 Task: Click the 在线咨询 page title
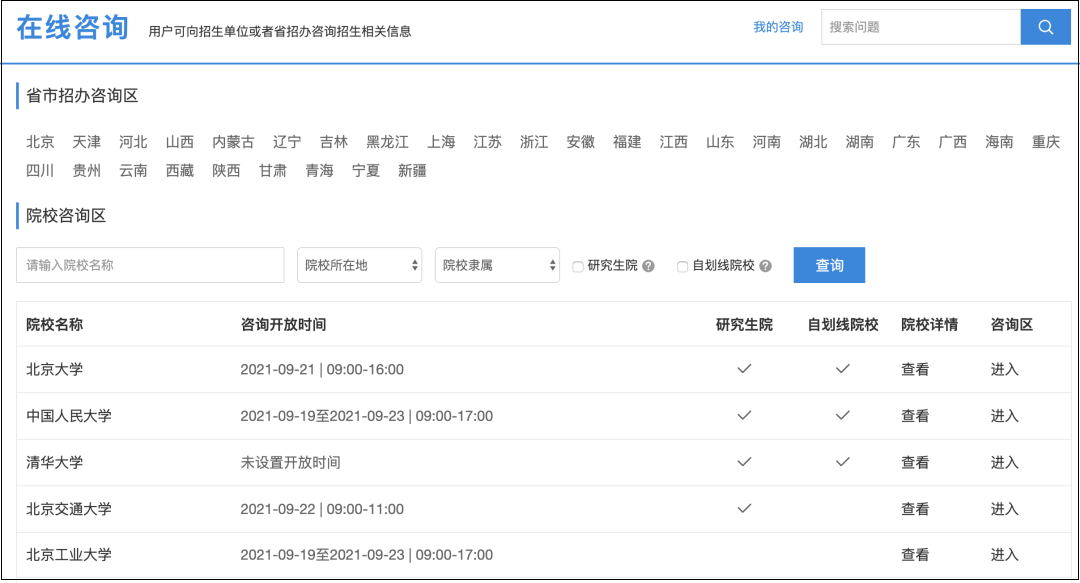click(x=72, y=28)
